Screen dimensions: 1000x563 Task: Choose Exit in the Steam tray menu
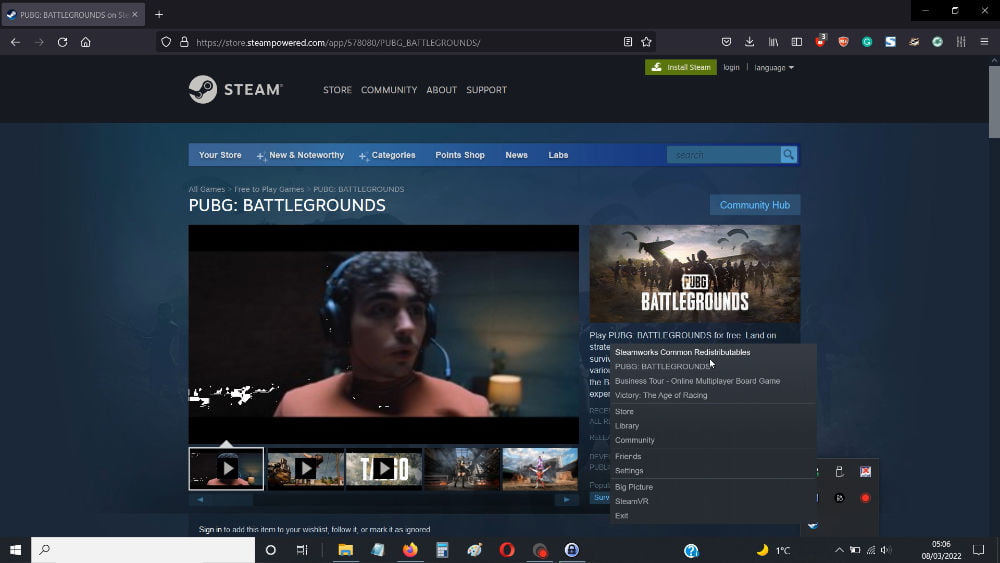713,516
